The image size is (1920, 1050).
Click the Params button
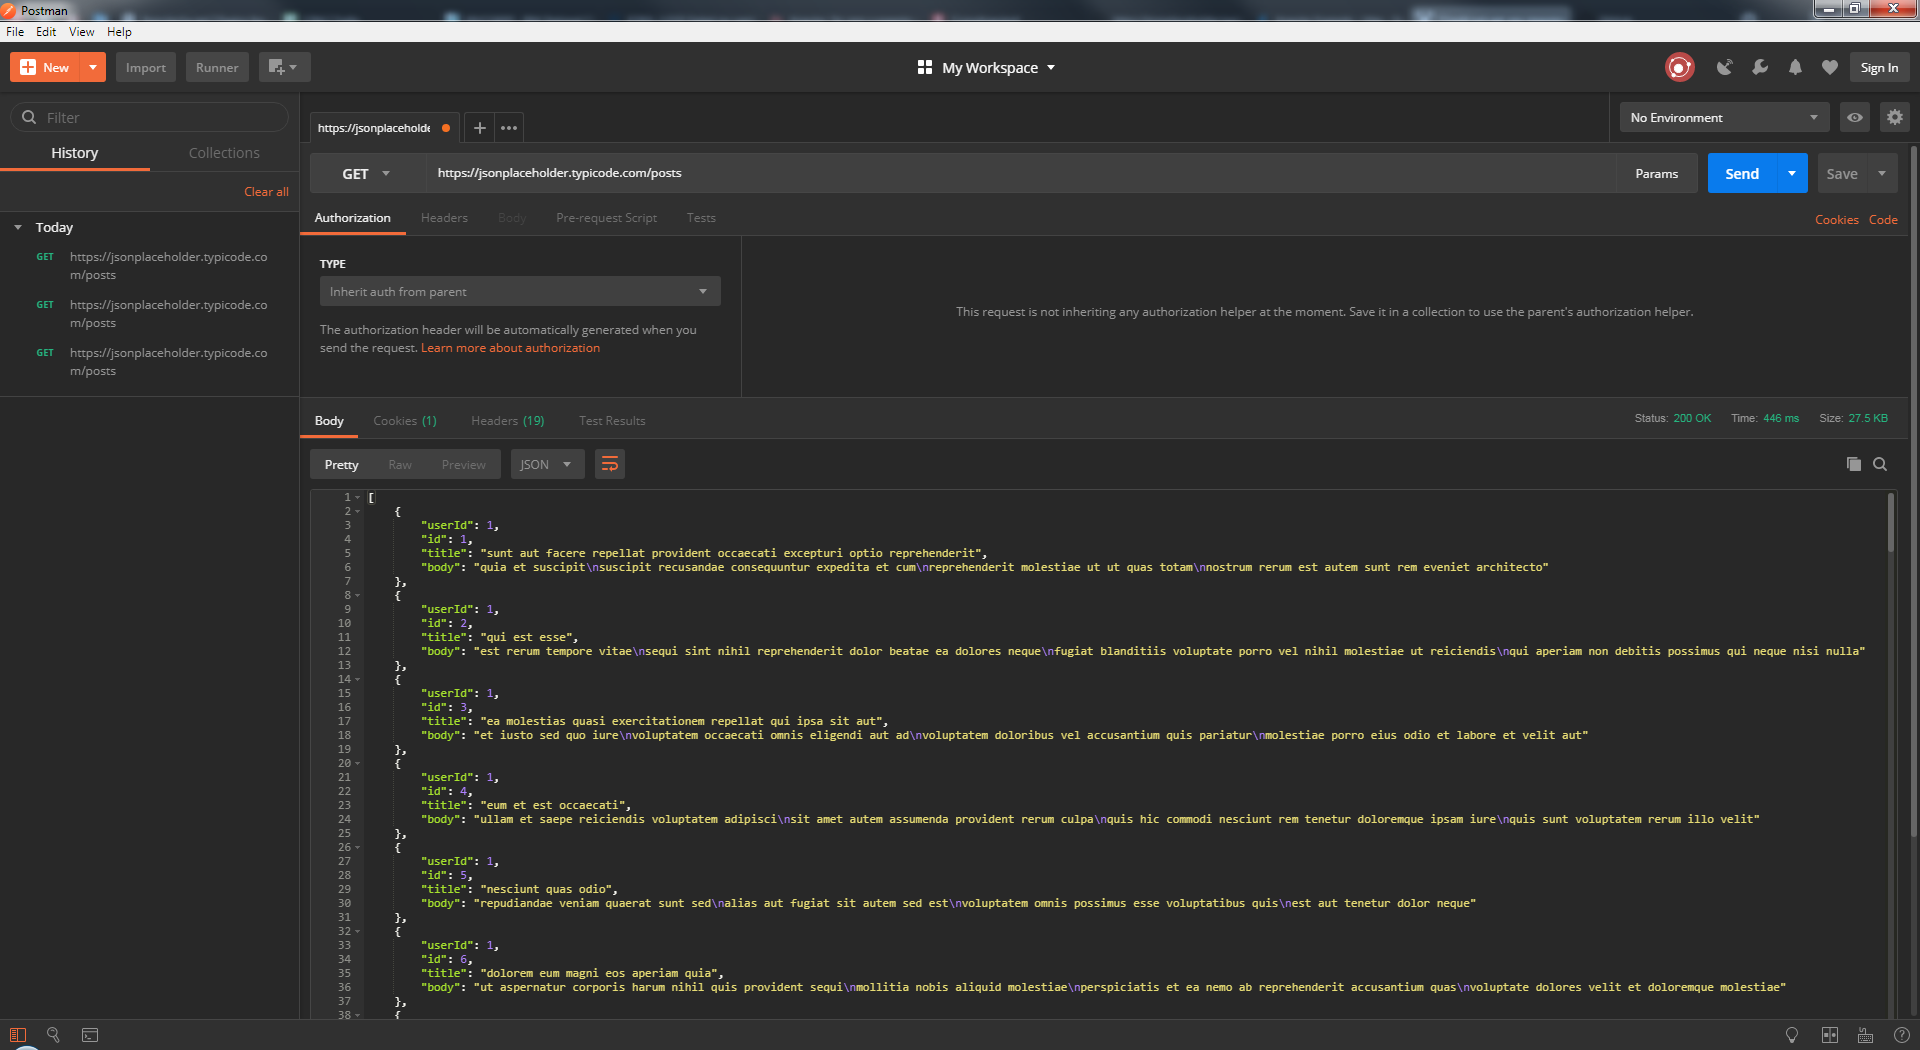[1657, 173]
